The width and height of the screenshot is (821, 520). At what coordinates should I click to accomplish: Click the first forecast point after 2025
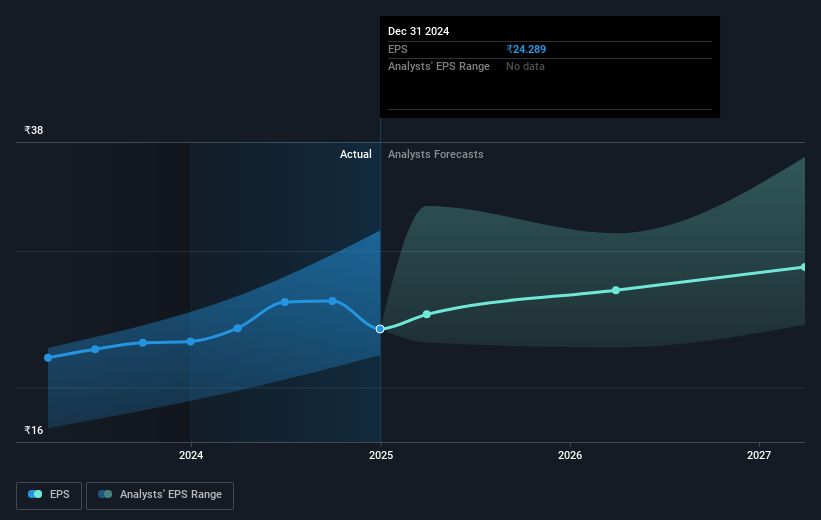(427, 314)
